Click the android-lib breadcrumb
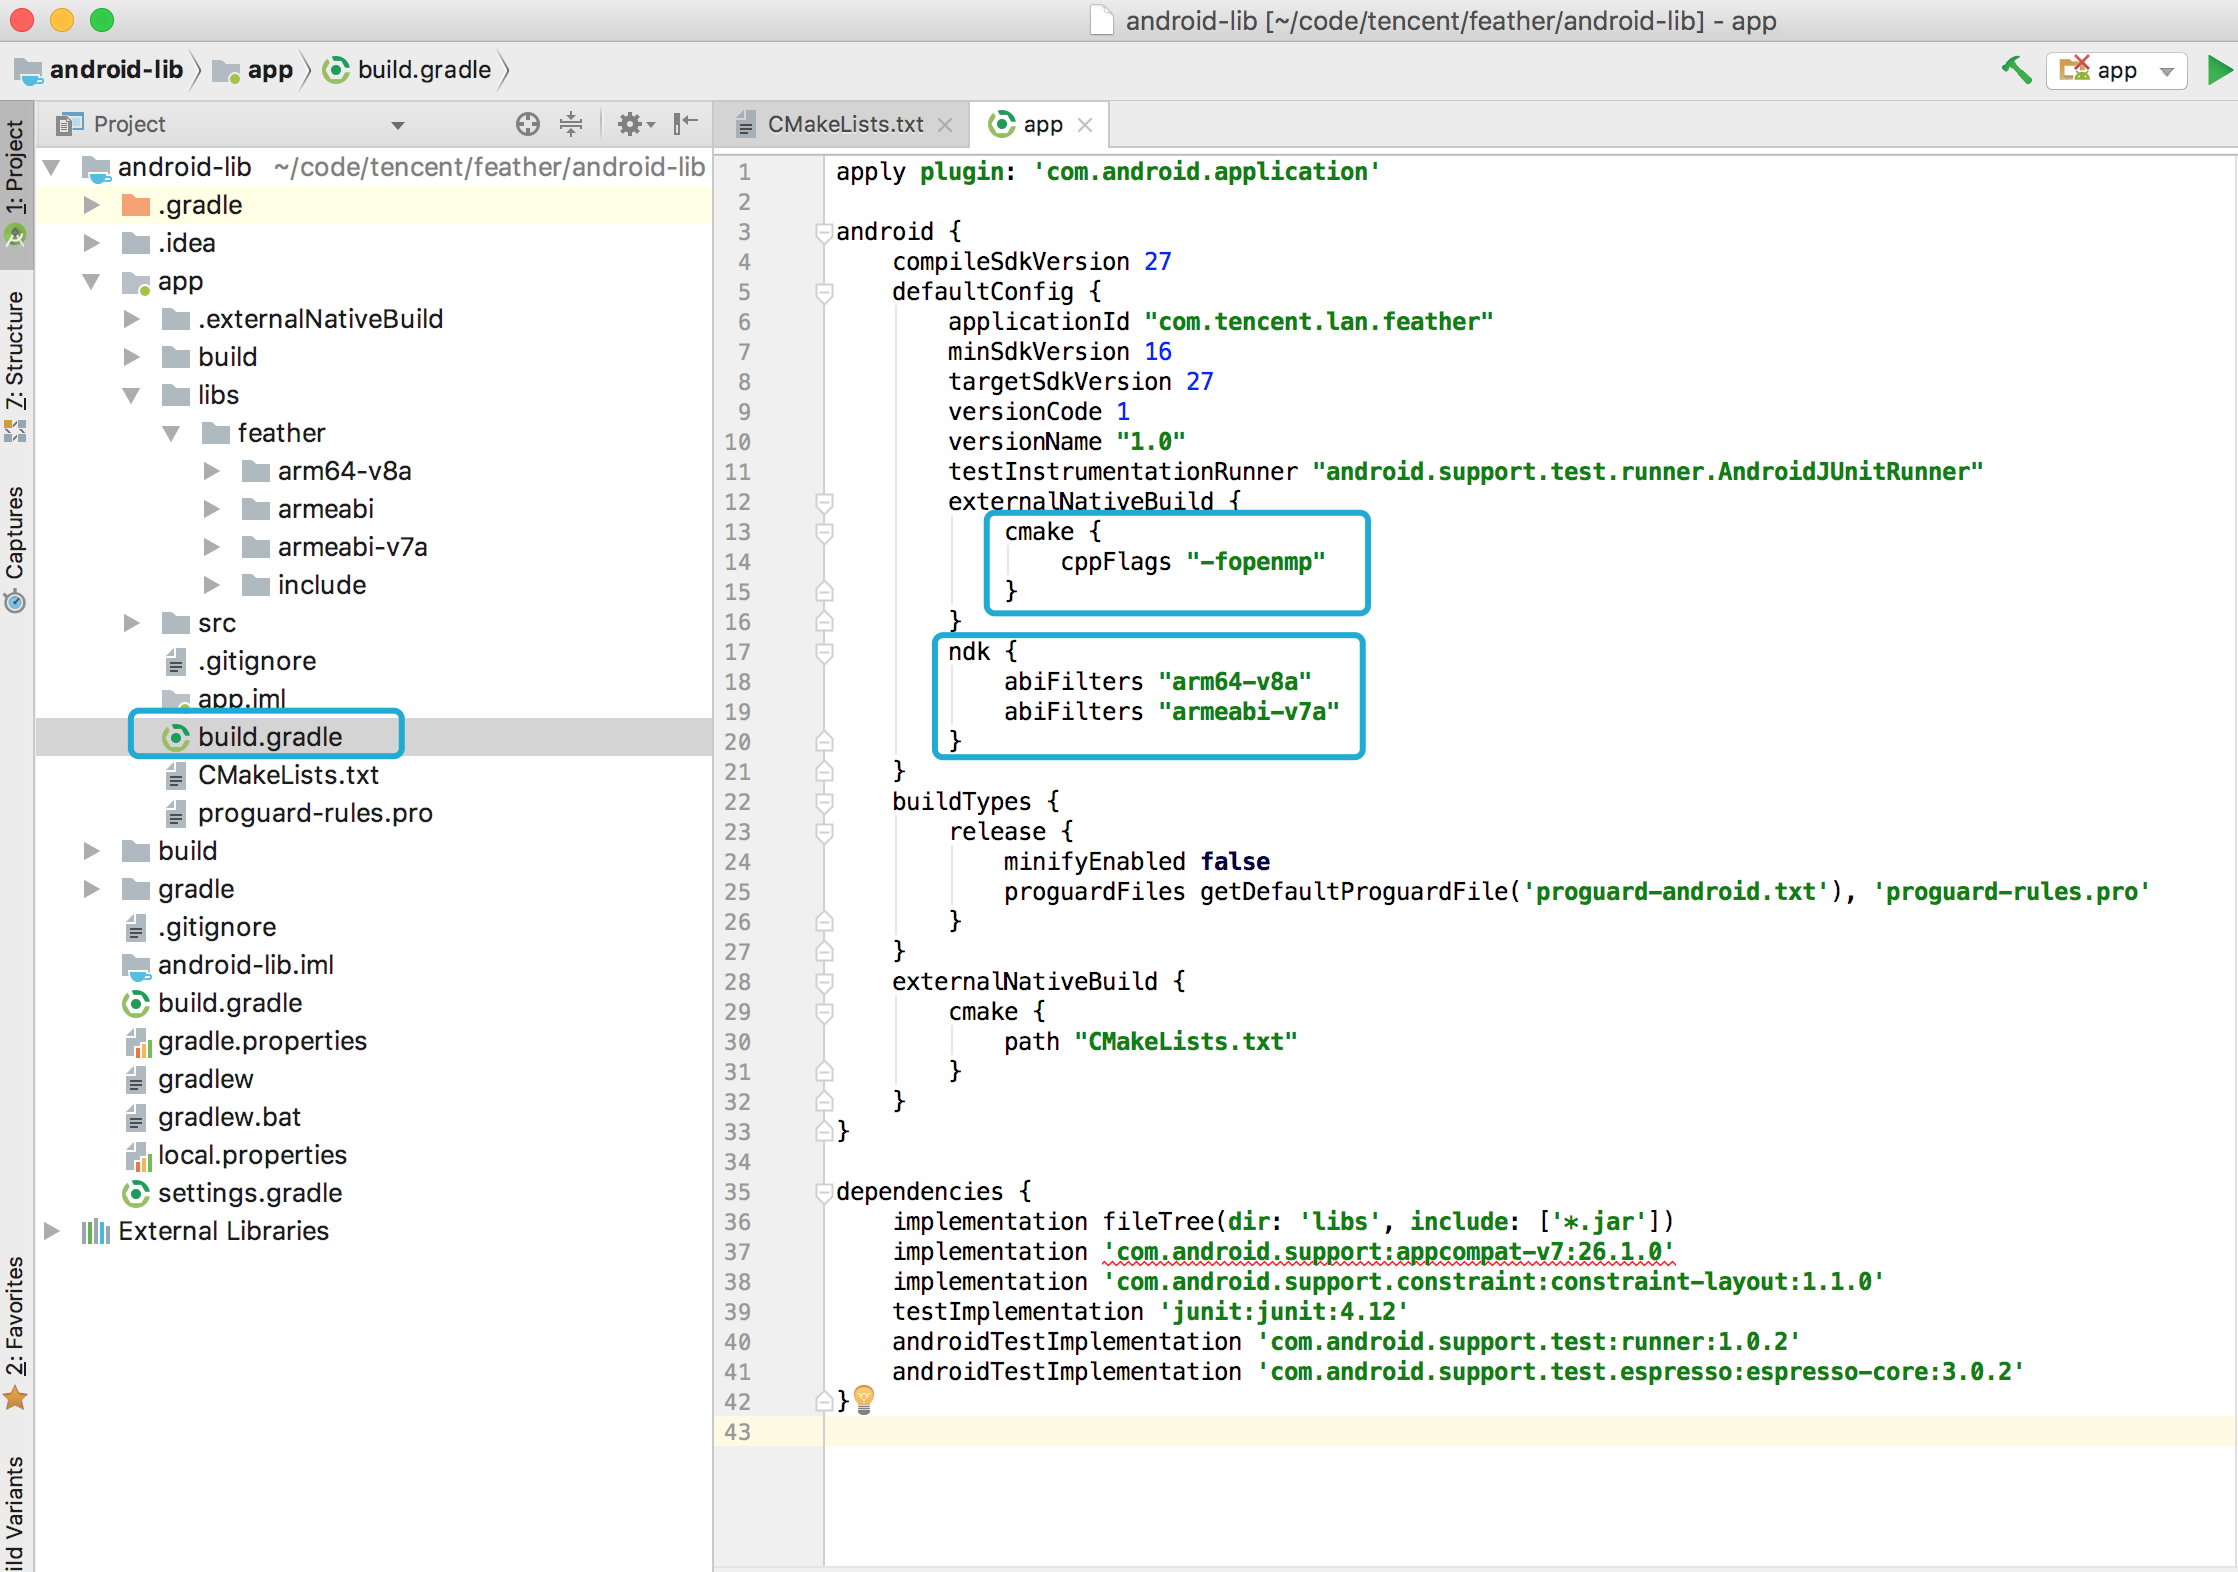 (x=115, y=70)
